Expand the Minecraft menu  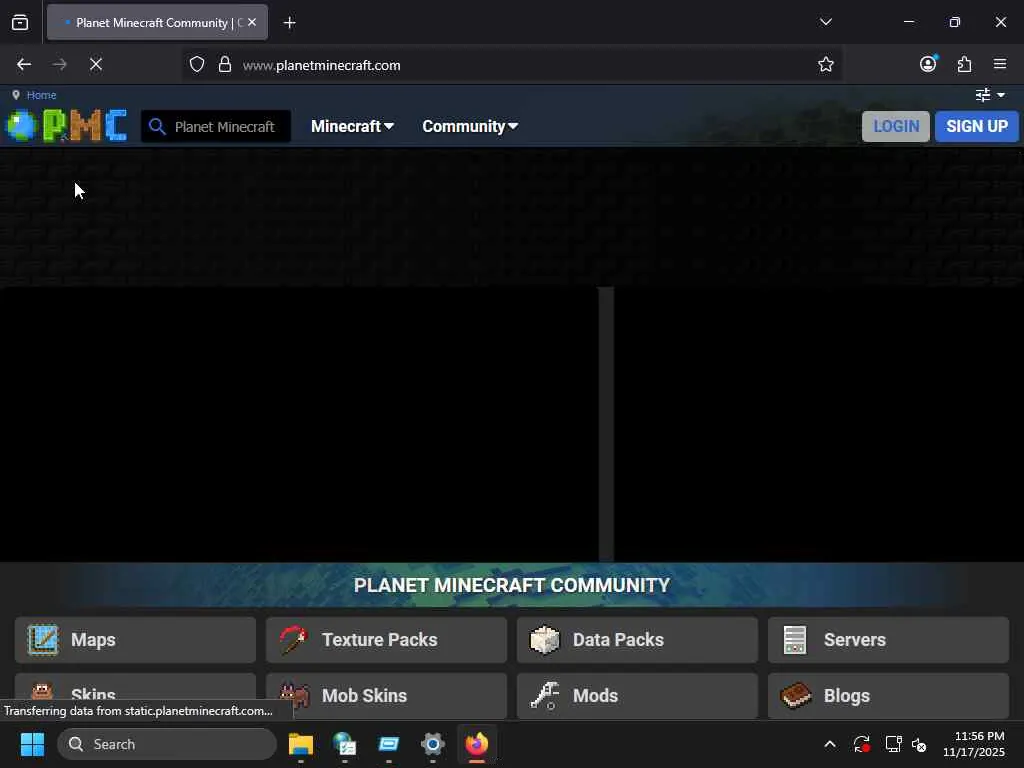point(352,126)
